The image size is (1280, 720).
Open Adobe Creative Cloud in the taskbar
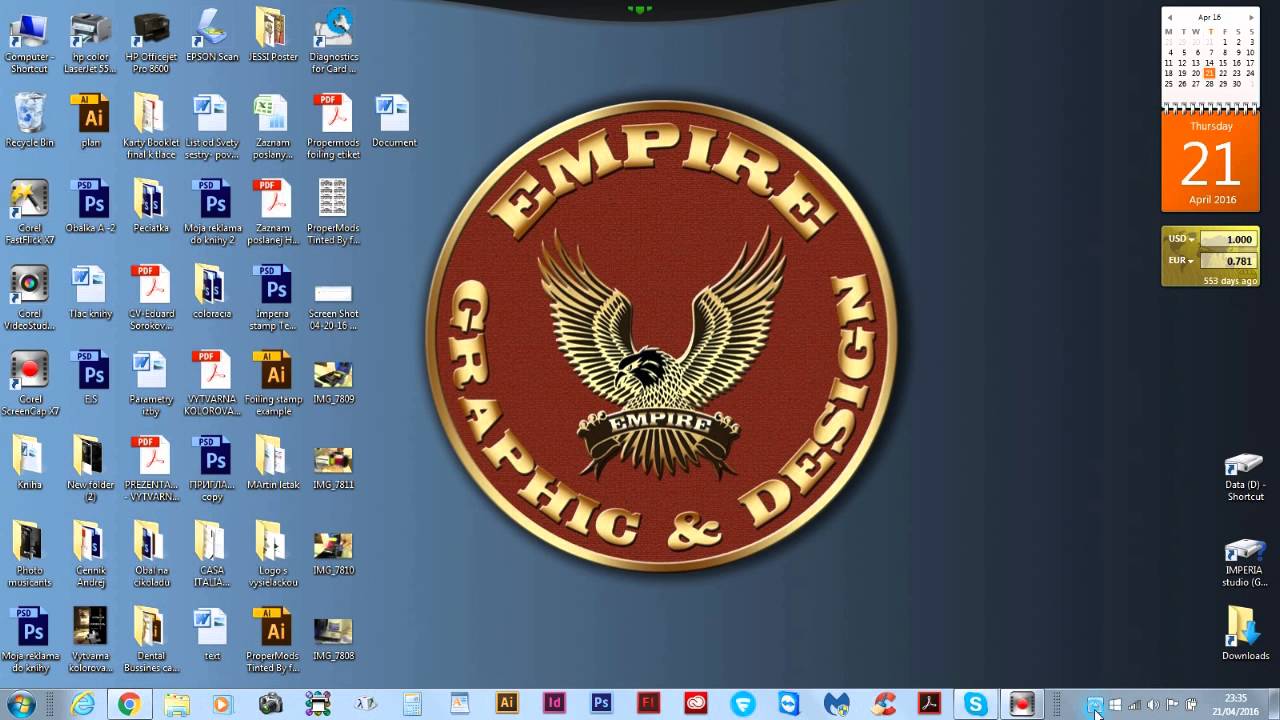(x=695, y=704)
